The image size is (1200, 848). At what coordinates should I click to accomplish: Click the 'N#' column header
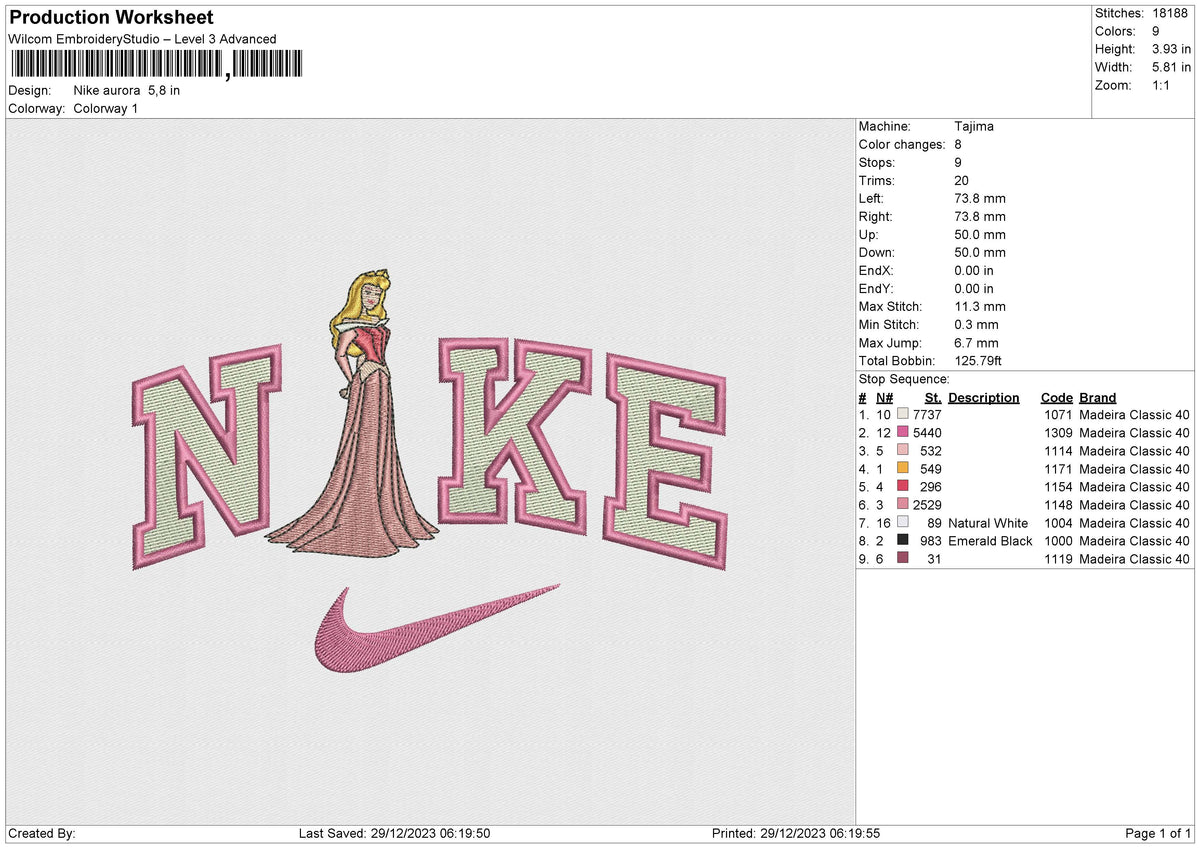884,397
